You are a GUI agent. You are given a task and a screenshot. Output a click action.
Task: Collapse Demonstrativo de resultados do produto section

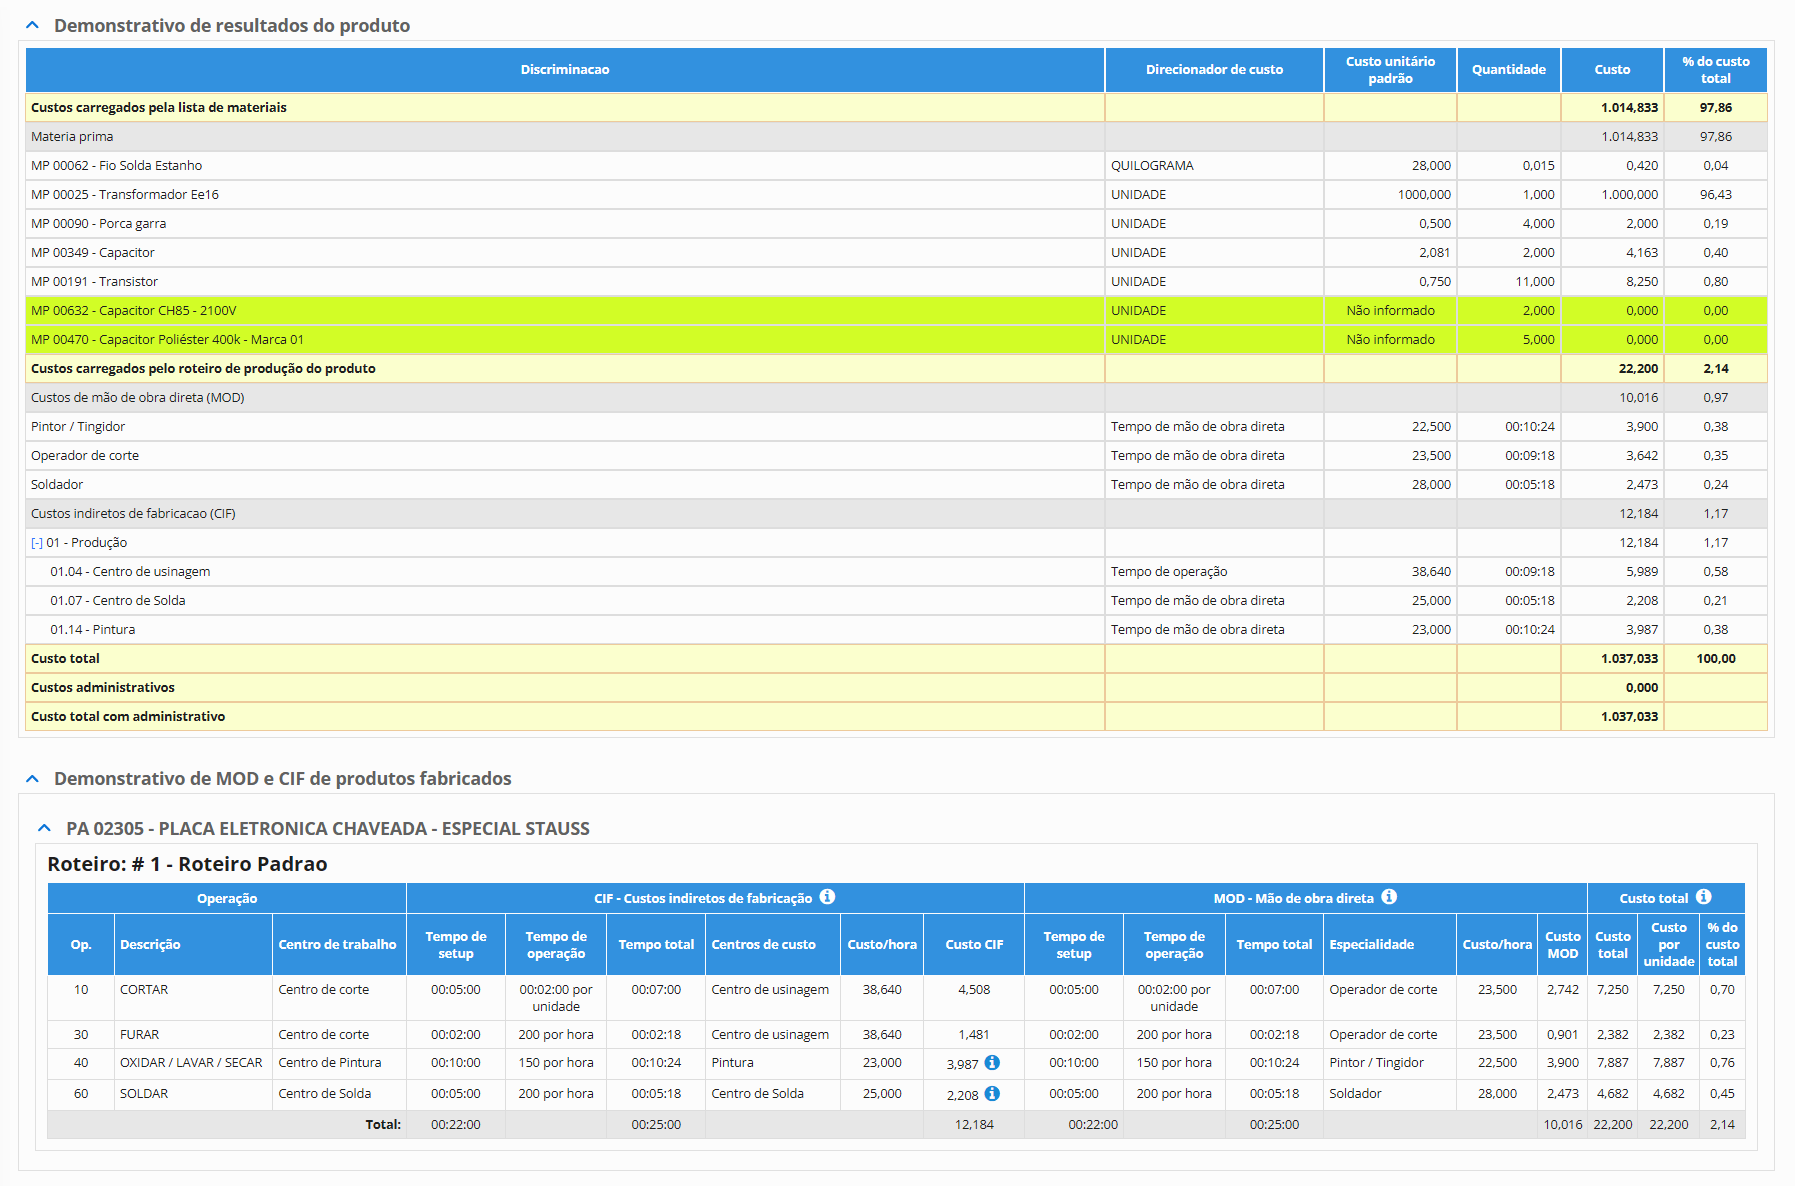33,26
